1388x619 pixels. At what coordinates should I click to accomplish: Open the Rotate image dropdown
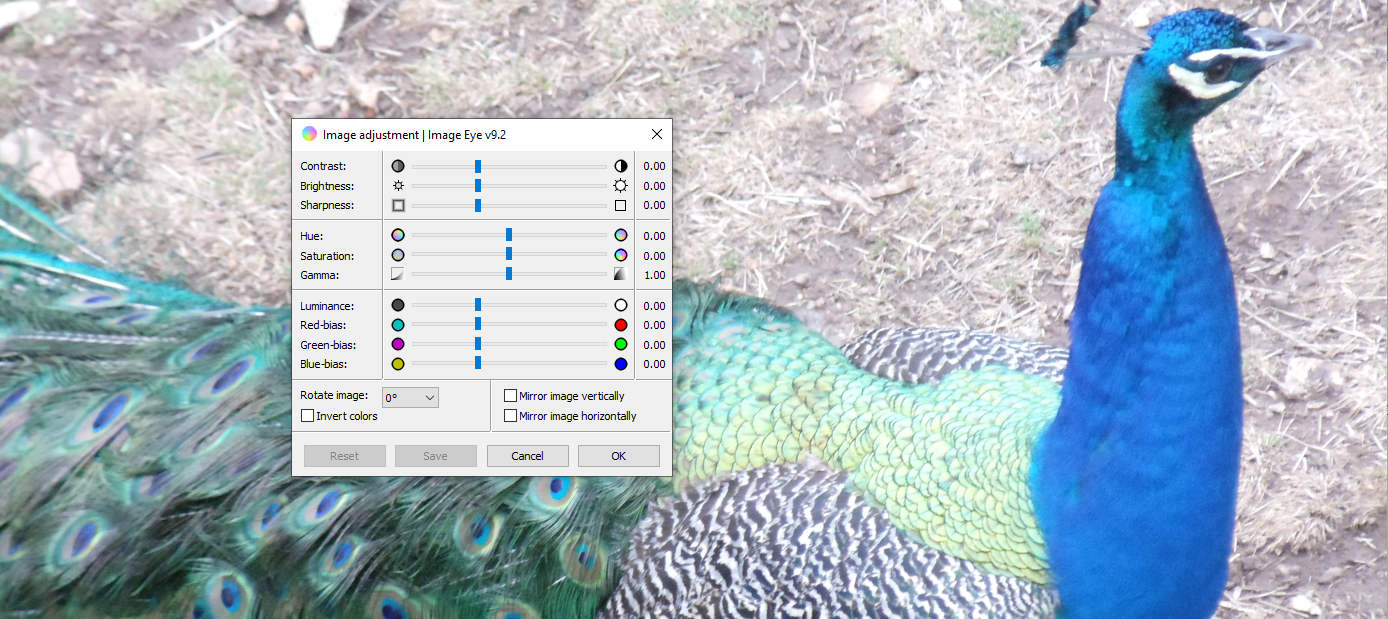(411, 397)
